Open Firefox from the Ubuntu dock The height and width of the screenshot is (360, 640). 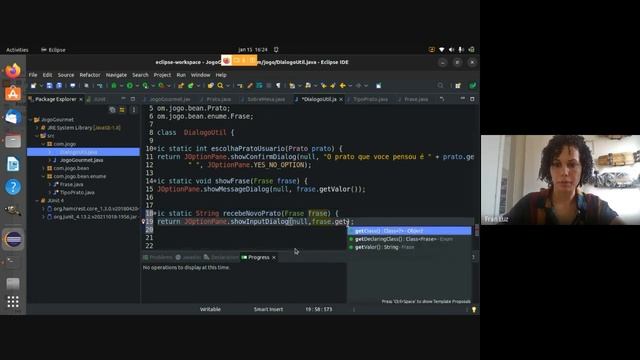(13, 71)
